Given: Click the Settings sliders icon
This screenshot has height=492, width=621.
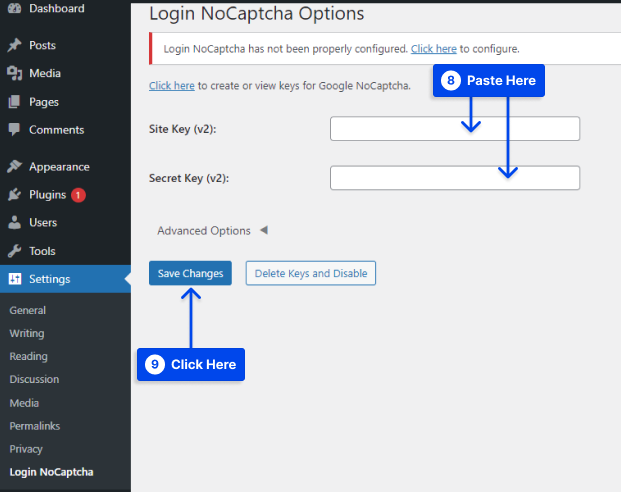Looking at the screenshot, I should [x=15, y=279].
